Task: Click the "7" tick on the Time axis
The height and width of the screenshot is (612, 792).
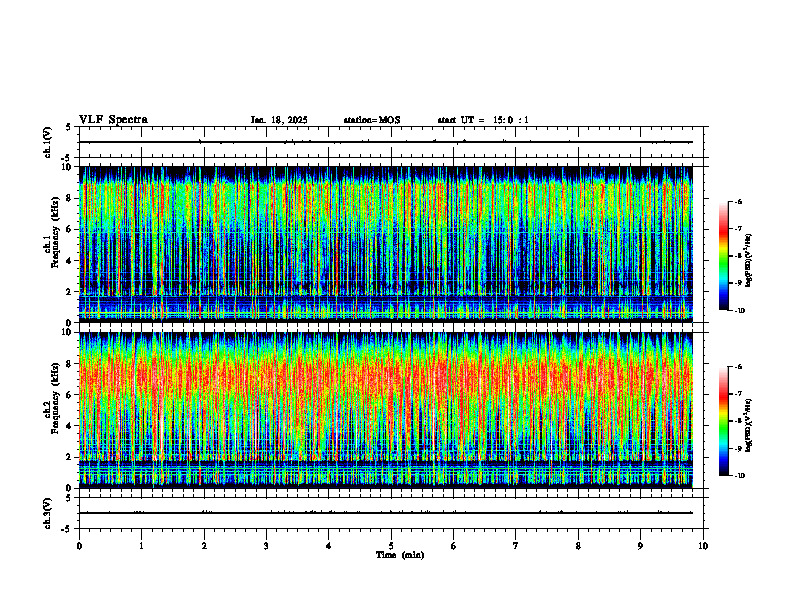Action: tap(516, 546)
